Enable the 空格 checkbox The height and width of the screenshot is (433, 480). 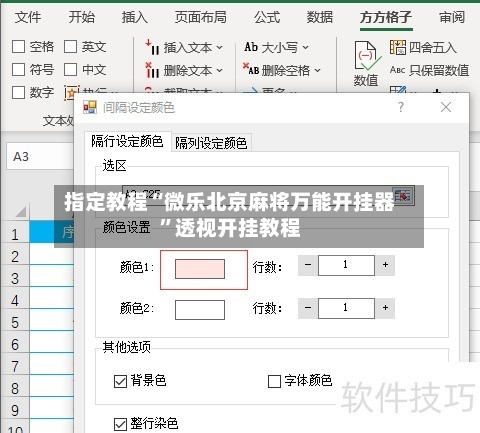(x=18, y=47)
